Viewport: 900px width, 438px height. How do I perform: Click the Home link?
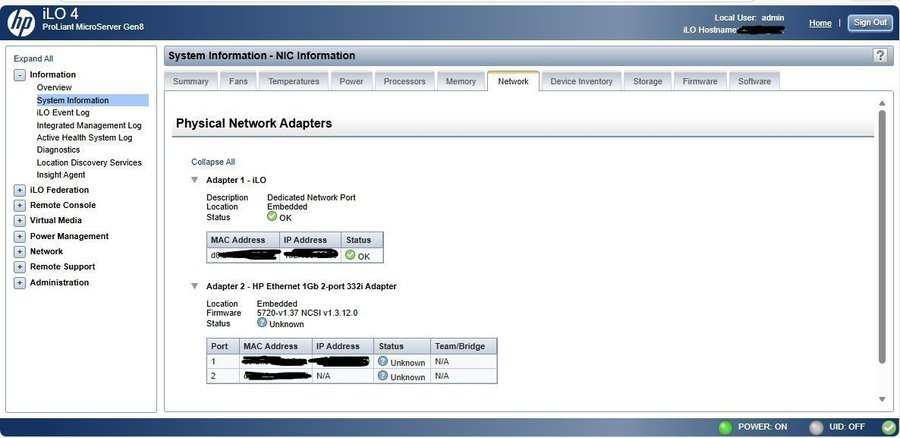[x=820, y=23]
